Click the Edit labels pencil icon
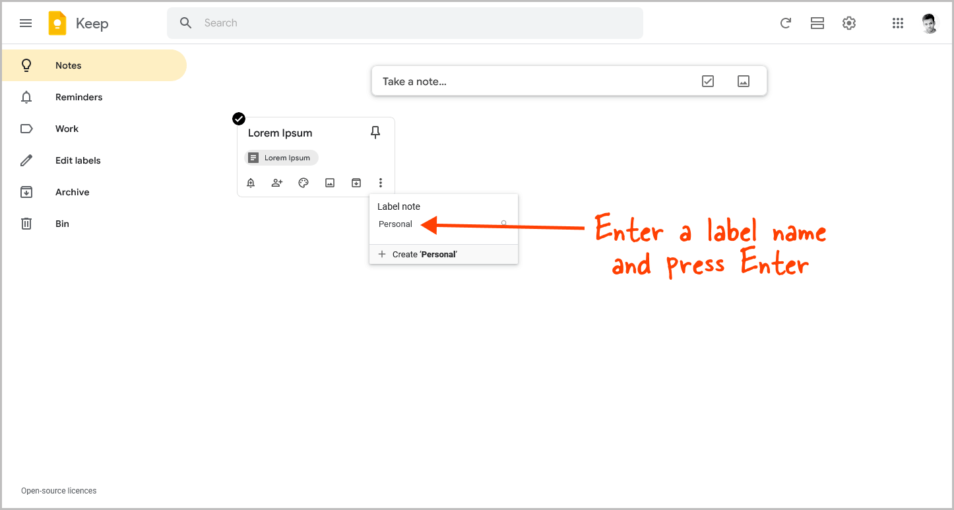This screenshot has width=954, height=510. (26, 161)
